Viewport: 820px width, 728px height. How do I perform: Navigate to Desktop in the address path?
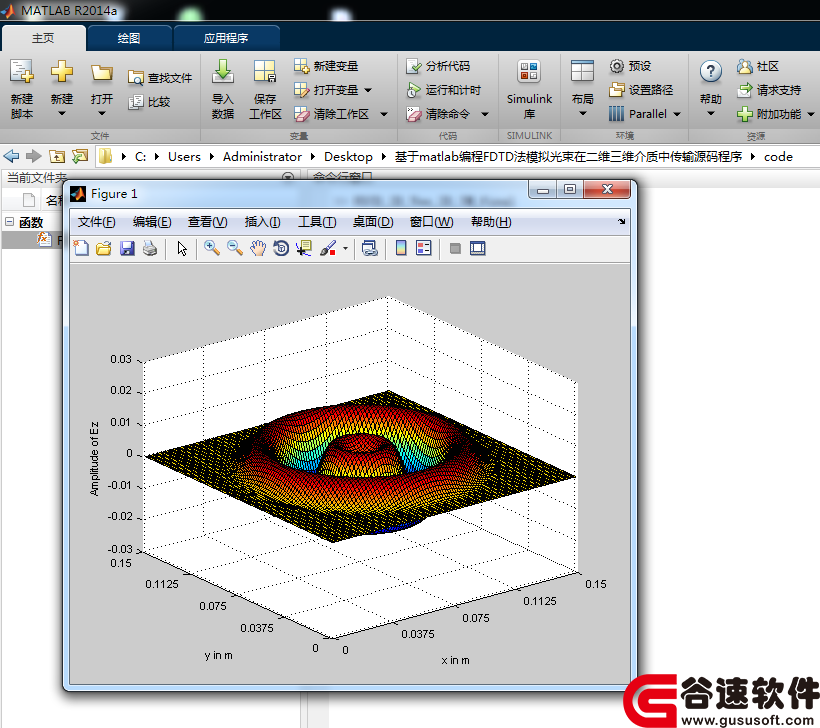click(348, 157)
